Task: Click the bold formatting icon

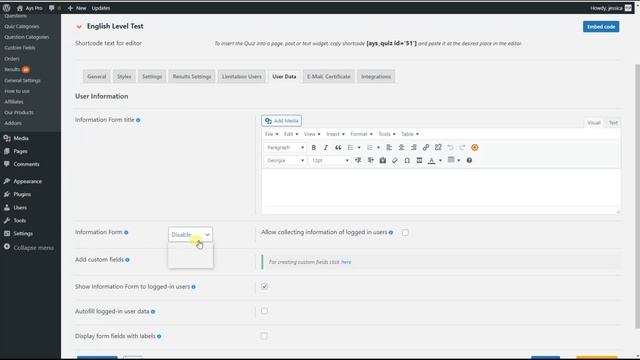Action: (x=313, y=147)
